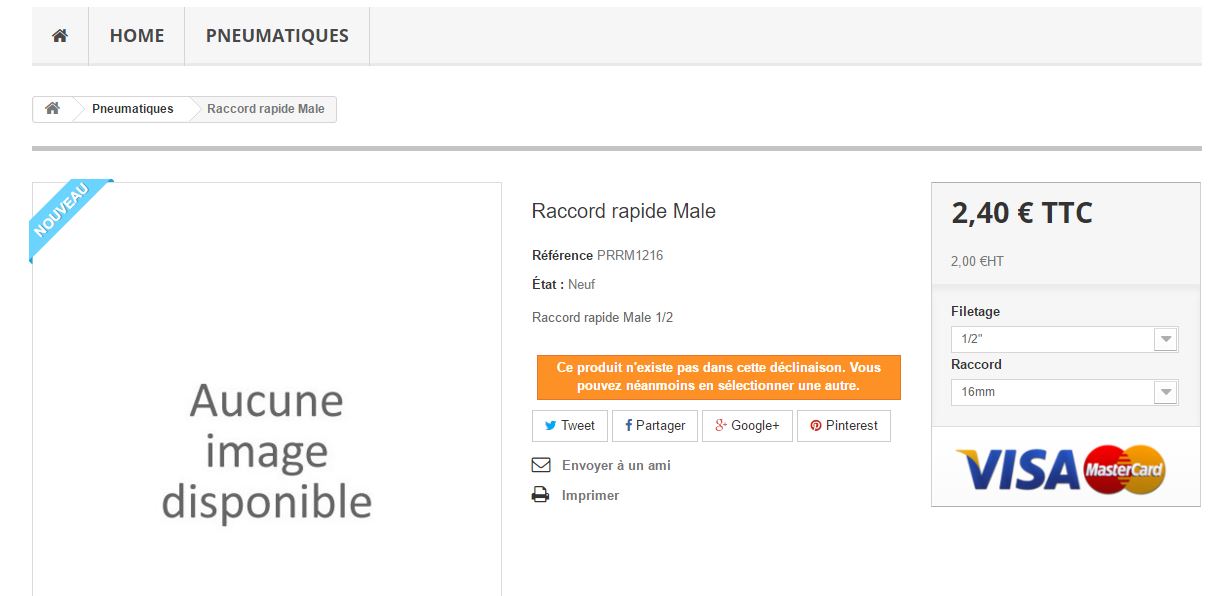1220x596 pixels.
Task: Click the envelope icon beside Envoyer à un ami
Action: 541,465
